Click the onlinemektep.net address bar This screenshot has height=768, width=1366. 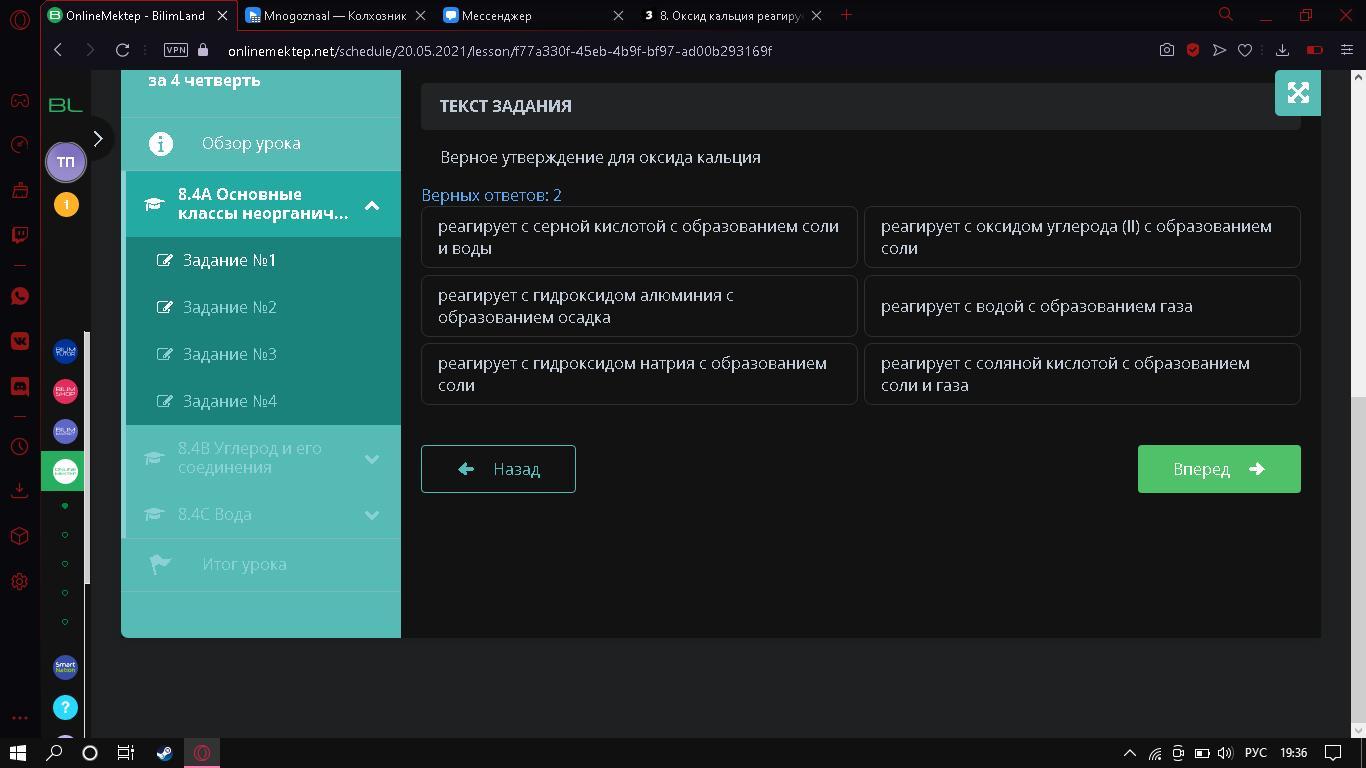click(499, 50)
